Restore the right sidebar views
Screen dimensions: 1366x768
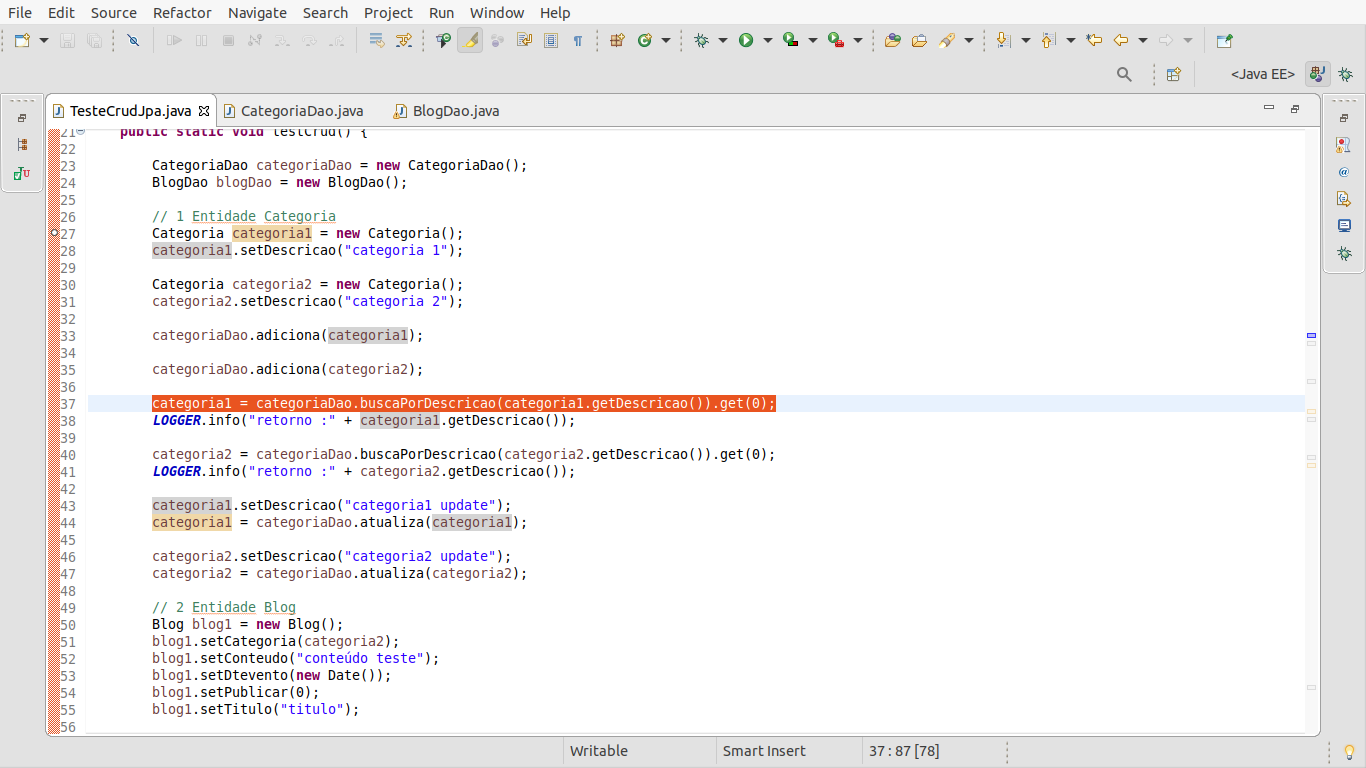click(1344, 118)
